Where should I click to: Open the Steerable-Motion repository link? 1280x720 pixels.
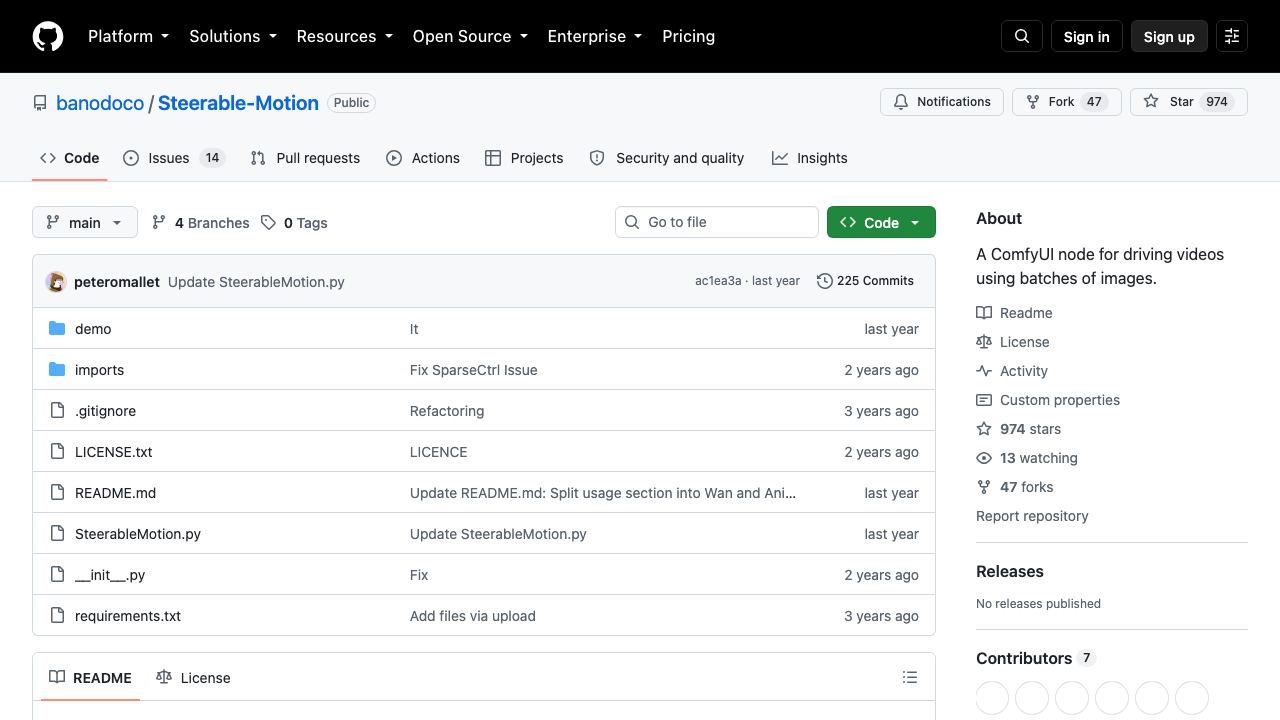pos(238,103)
